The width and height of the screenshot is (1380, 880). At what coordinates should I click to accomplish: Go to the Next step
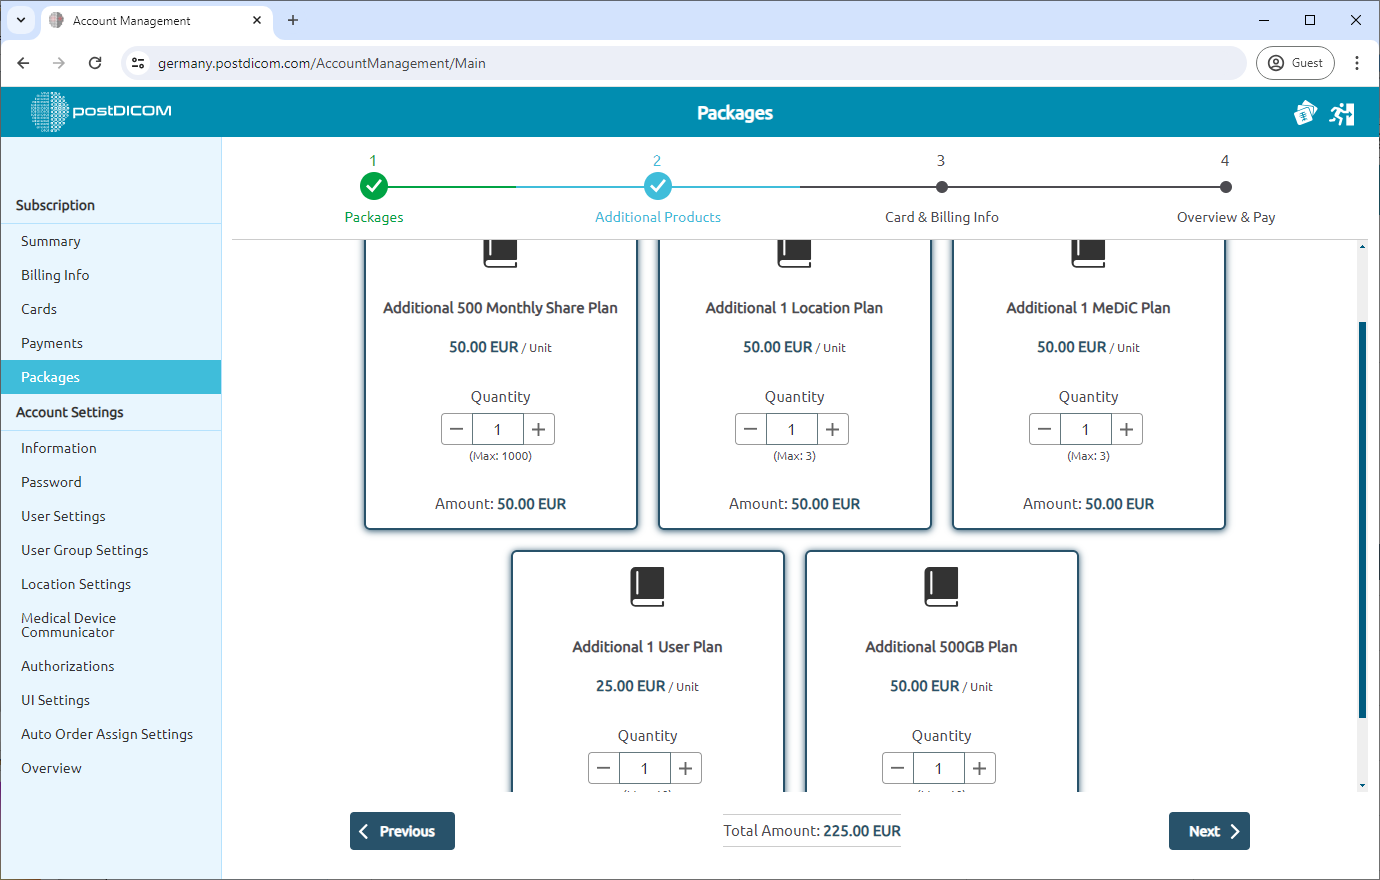1208,831
